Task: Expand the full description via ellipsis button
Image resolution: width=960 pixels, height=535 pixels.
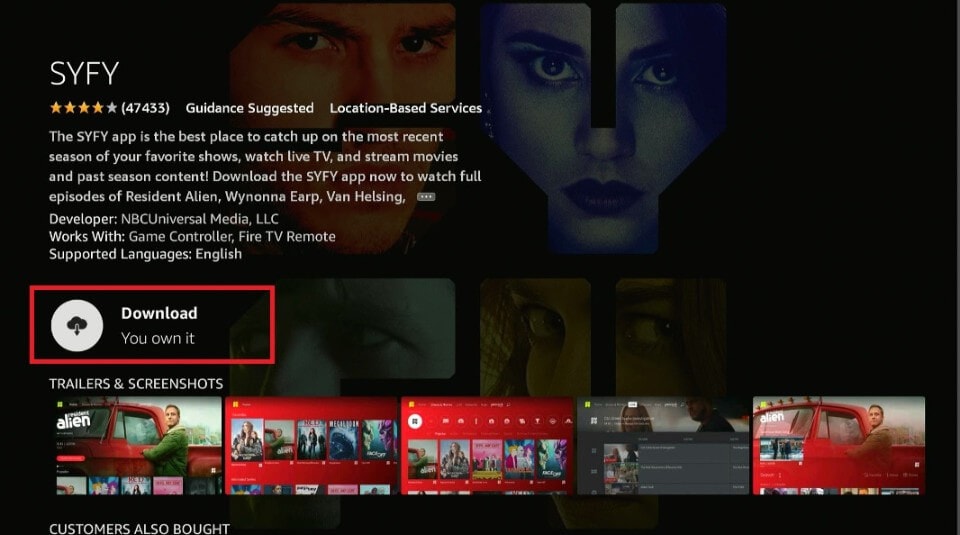Action: coord(426,196)
